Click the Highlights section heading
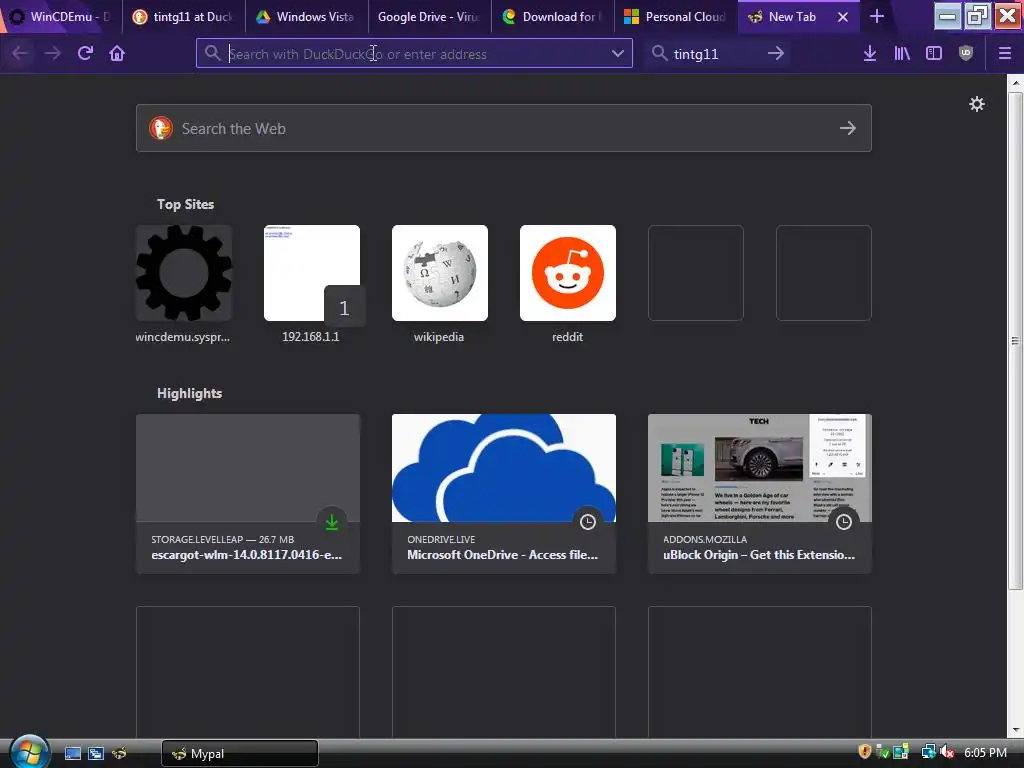1024x768 pixels. tap(189, 393)
